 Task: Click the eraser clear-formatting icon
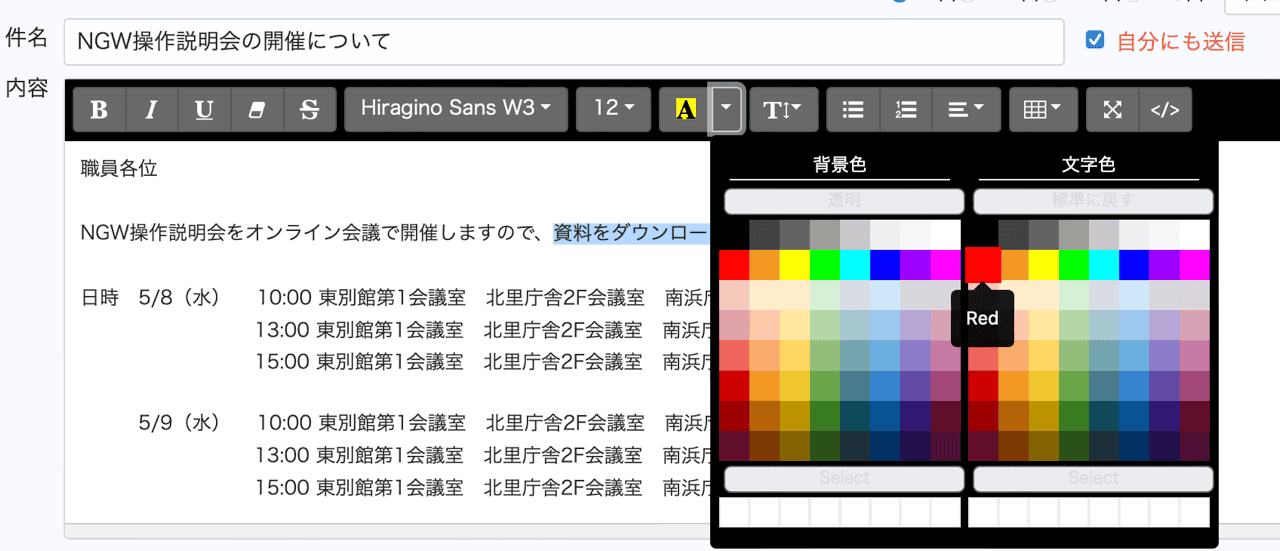tap(257, 110)
